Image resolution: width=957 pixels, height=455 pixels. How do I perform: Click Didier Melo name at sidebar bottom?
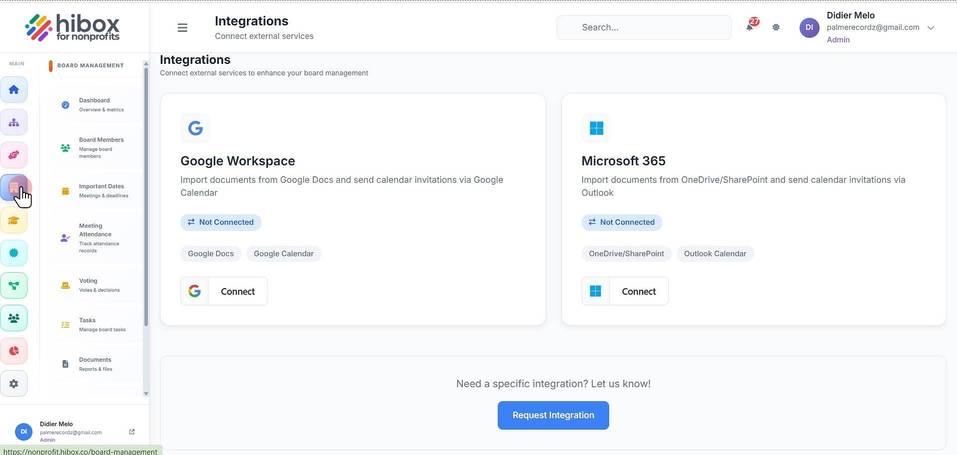pyautogui.click(x=56, y=424)
